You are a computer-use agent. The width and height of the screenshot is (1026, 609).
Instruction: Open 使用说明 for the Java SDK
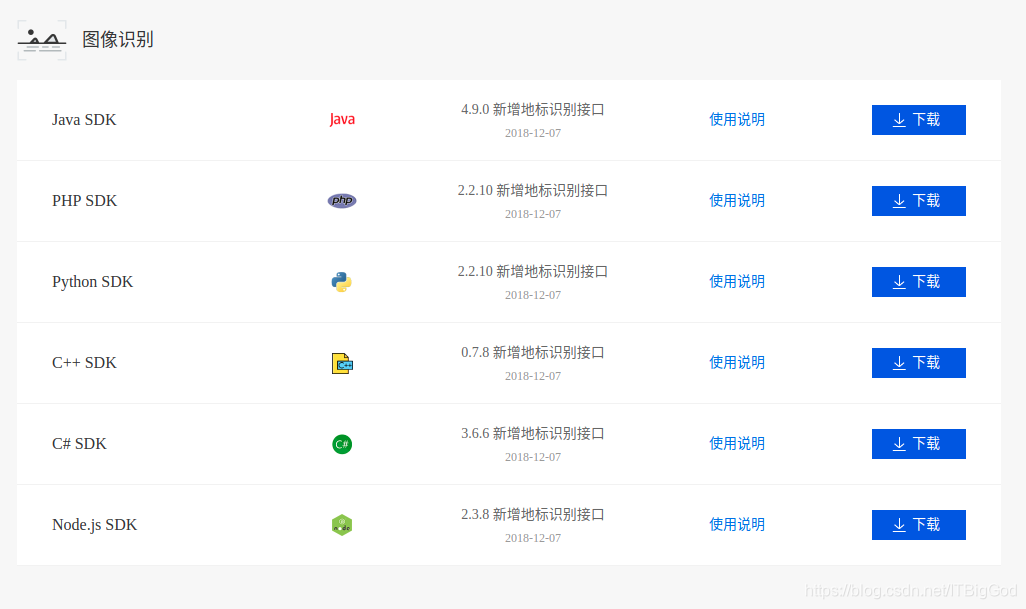(x=736, y=119)
